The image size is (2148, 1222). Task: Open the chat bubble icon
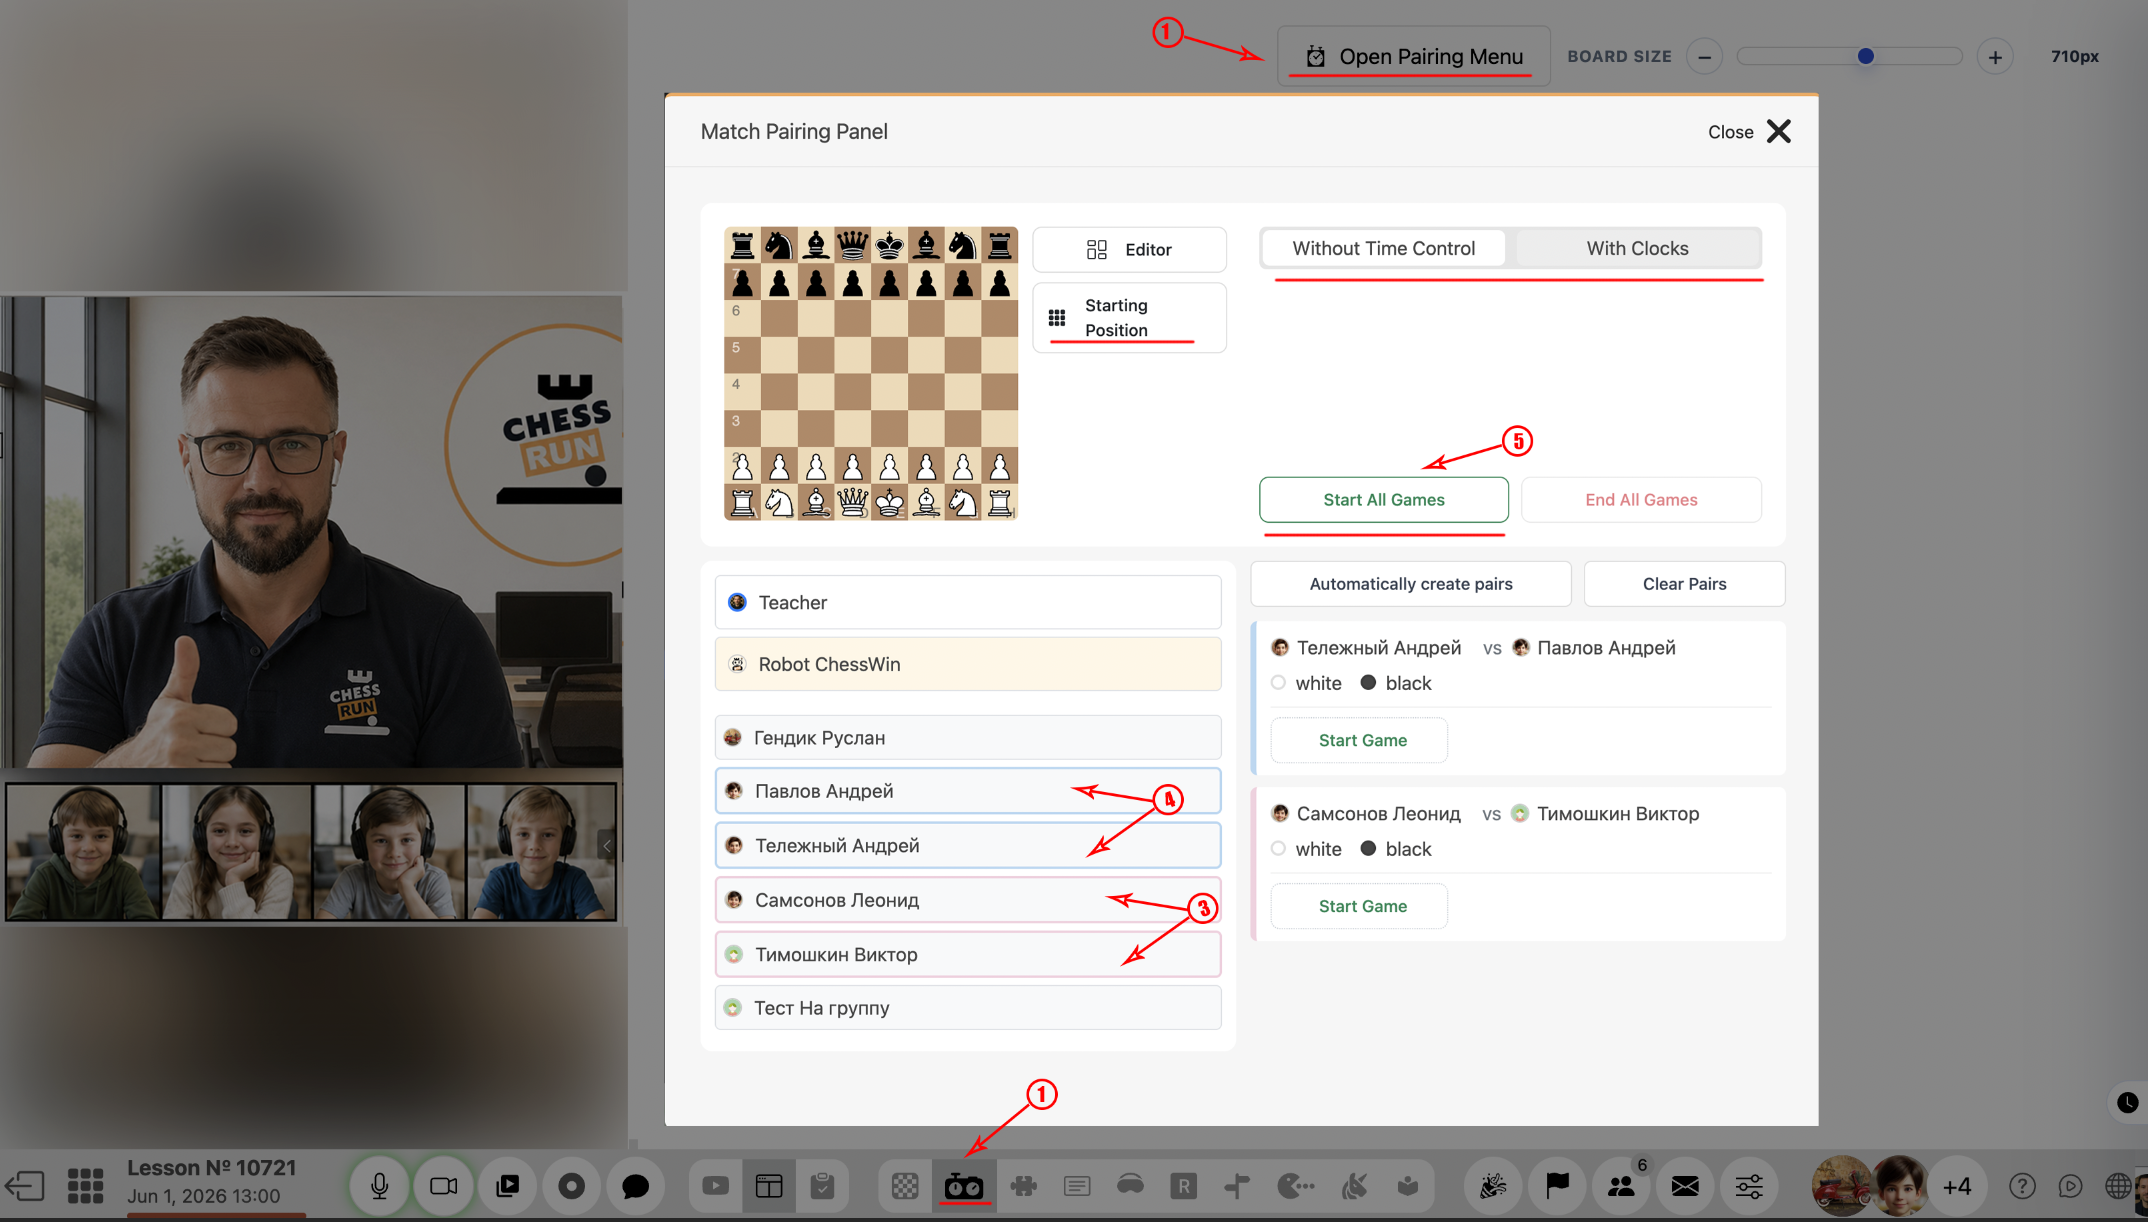(635, 1186)
